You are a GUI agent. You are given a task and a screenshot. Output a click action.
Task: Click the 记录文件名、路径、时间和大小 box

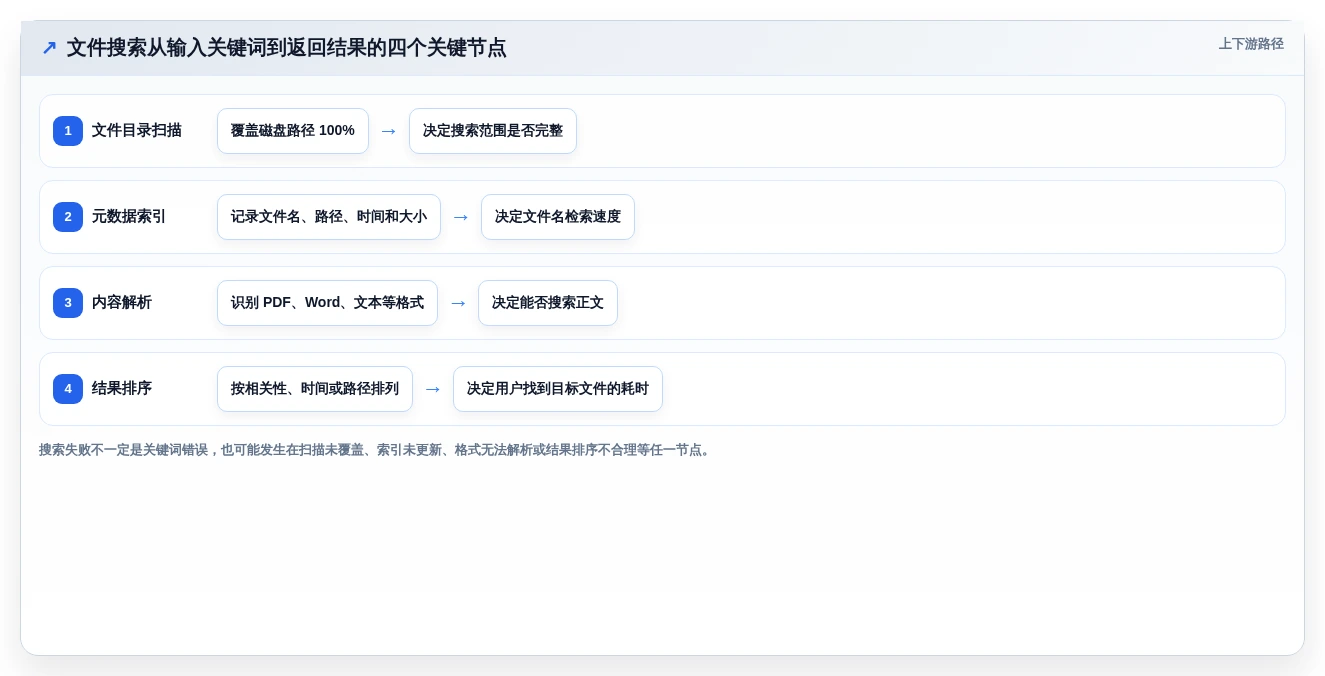click(x=329, y=217)
